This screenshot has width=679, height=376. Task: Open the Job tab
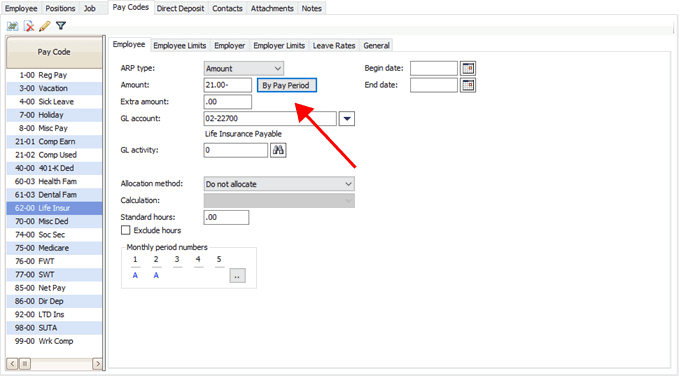point(90,8)
